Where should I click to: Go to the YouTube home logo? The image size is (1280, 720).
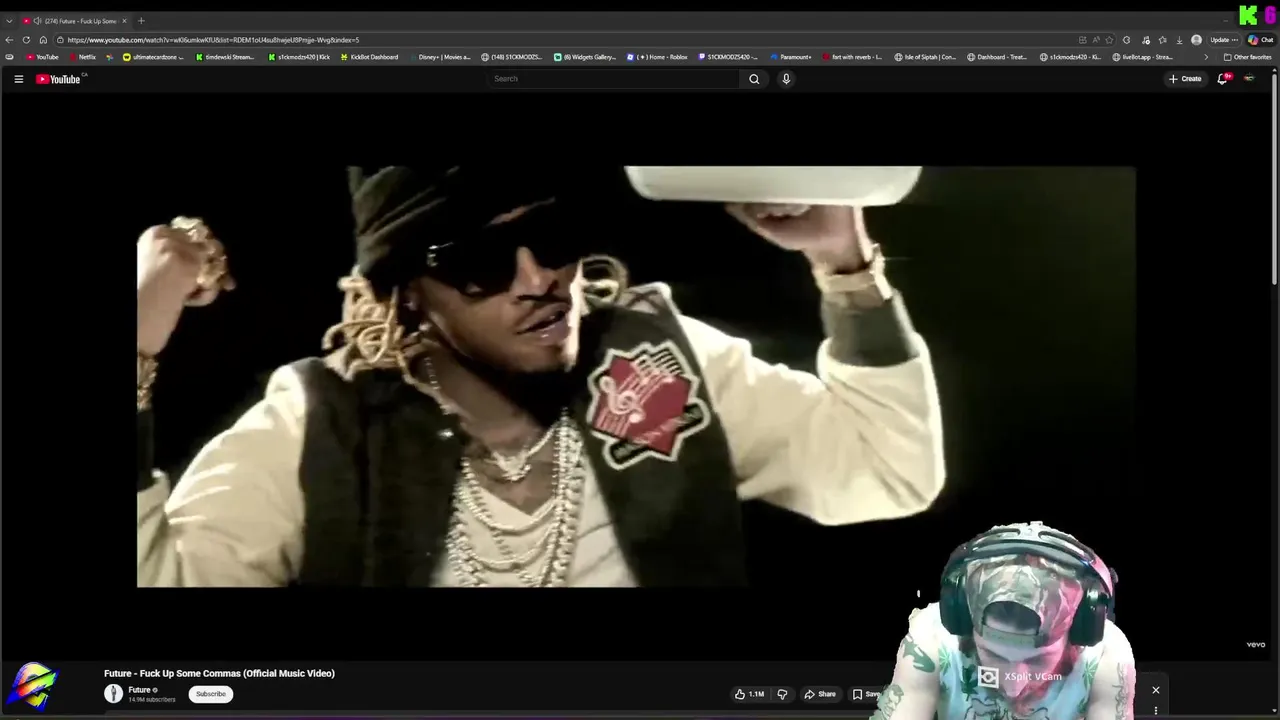click(58, 79)
